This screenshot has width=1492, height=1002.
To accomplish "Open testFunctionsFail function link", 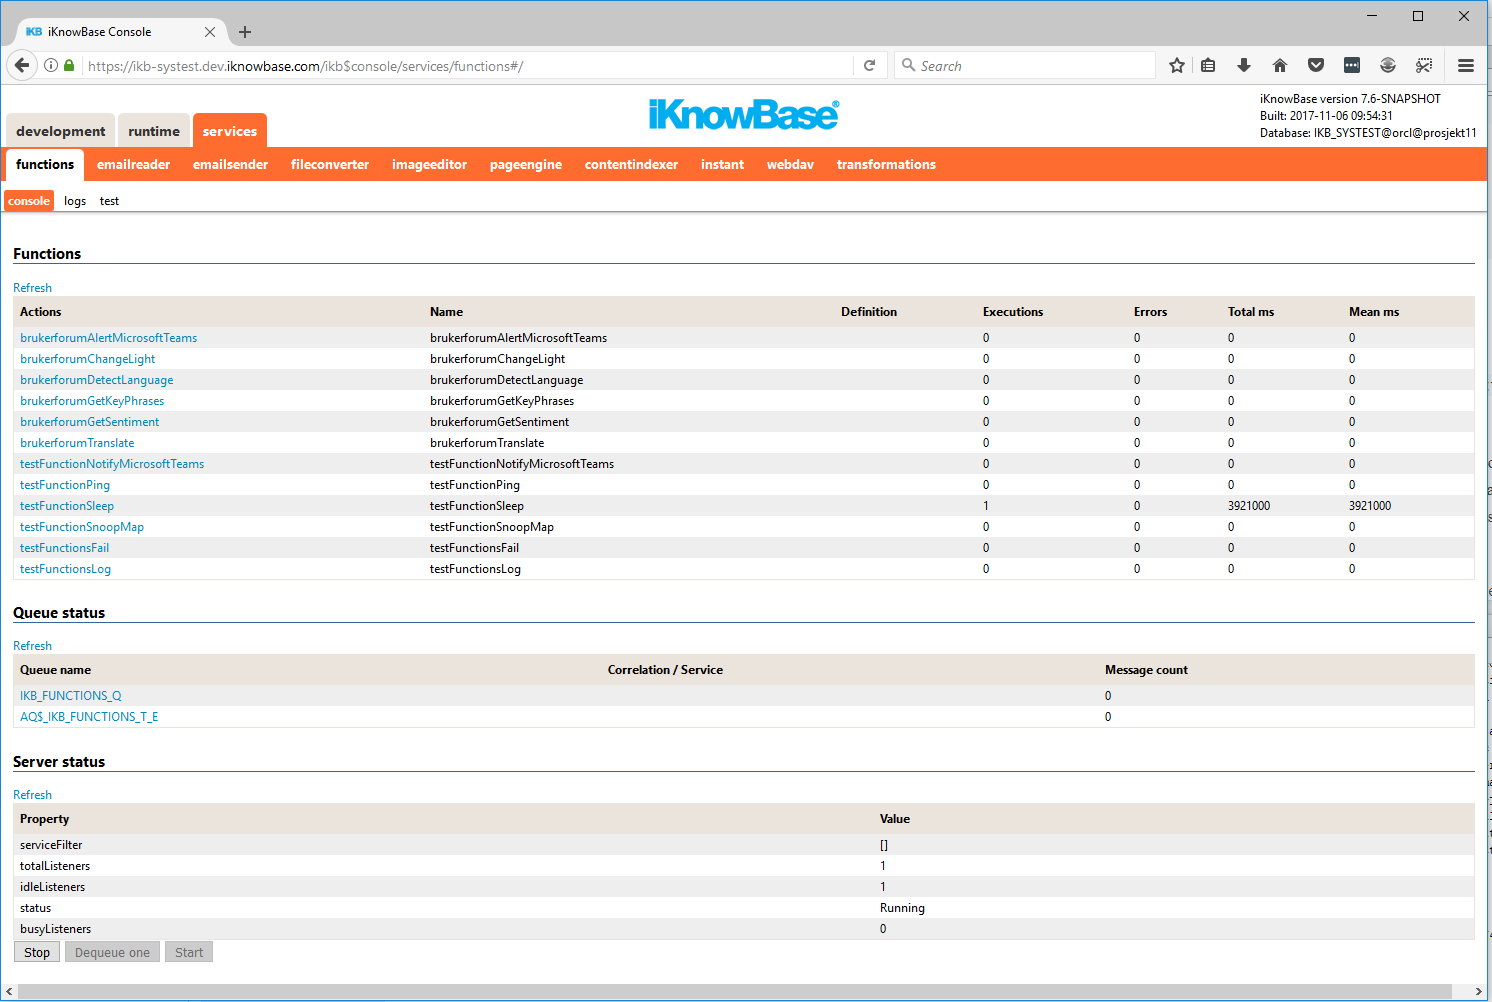I will click(x=64, y=548).
